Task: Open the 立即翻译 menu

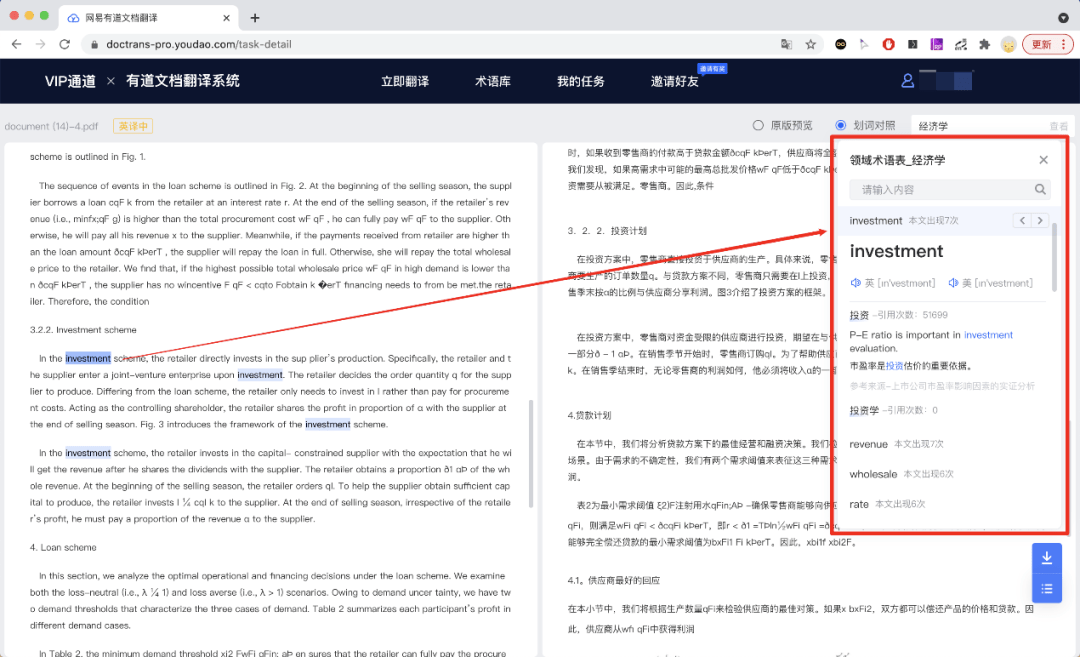Action: coord(405,81)
